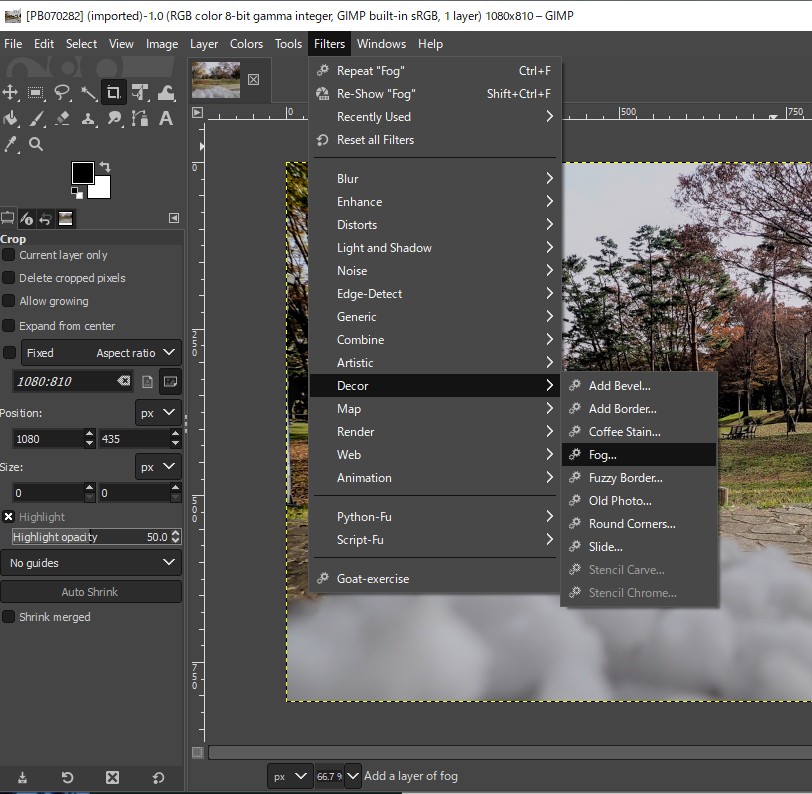Select Repeat "Fog" menu entry
Image resolution: width=812 pixels, height=794 pixels.
click(x=435, y=70)
